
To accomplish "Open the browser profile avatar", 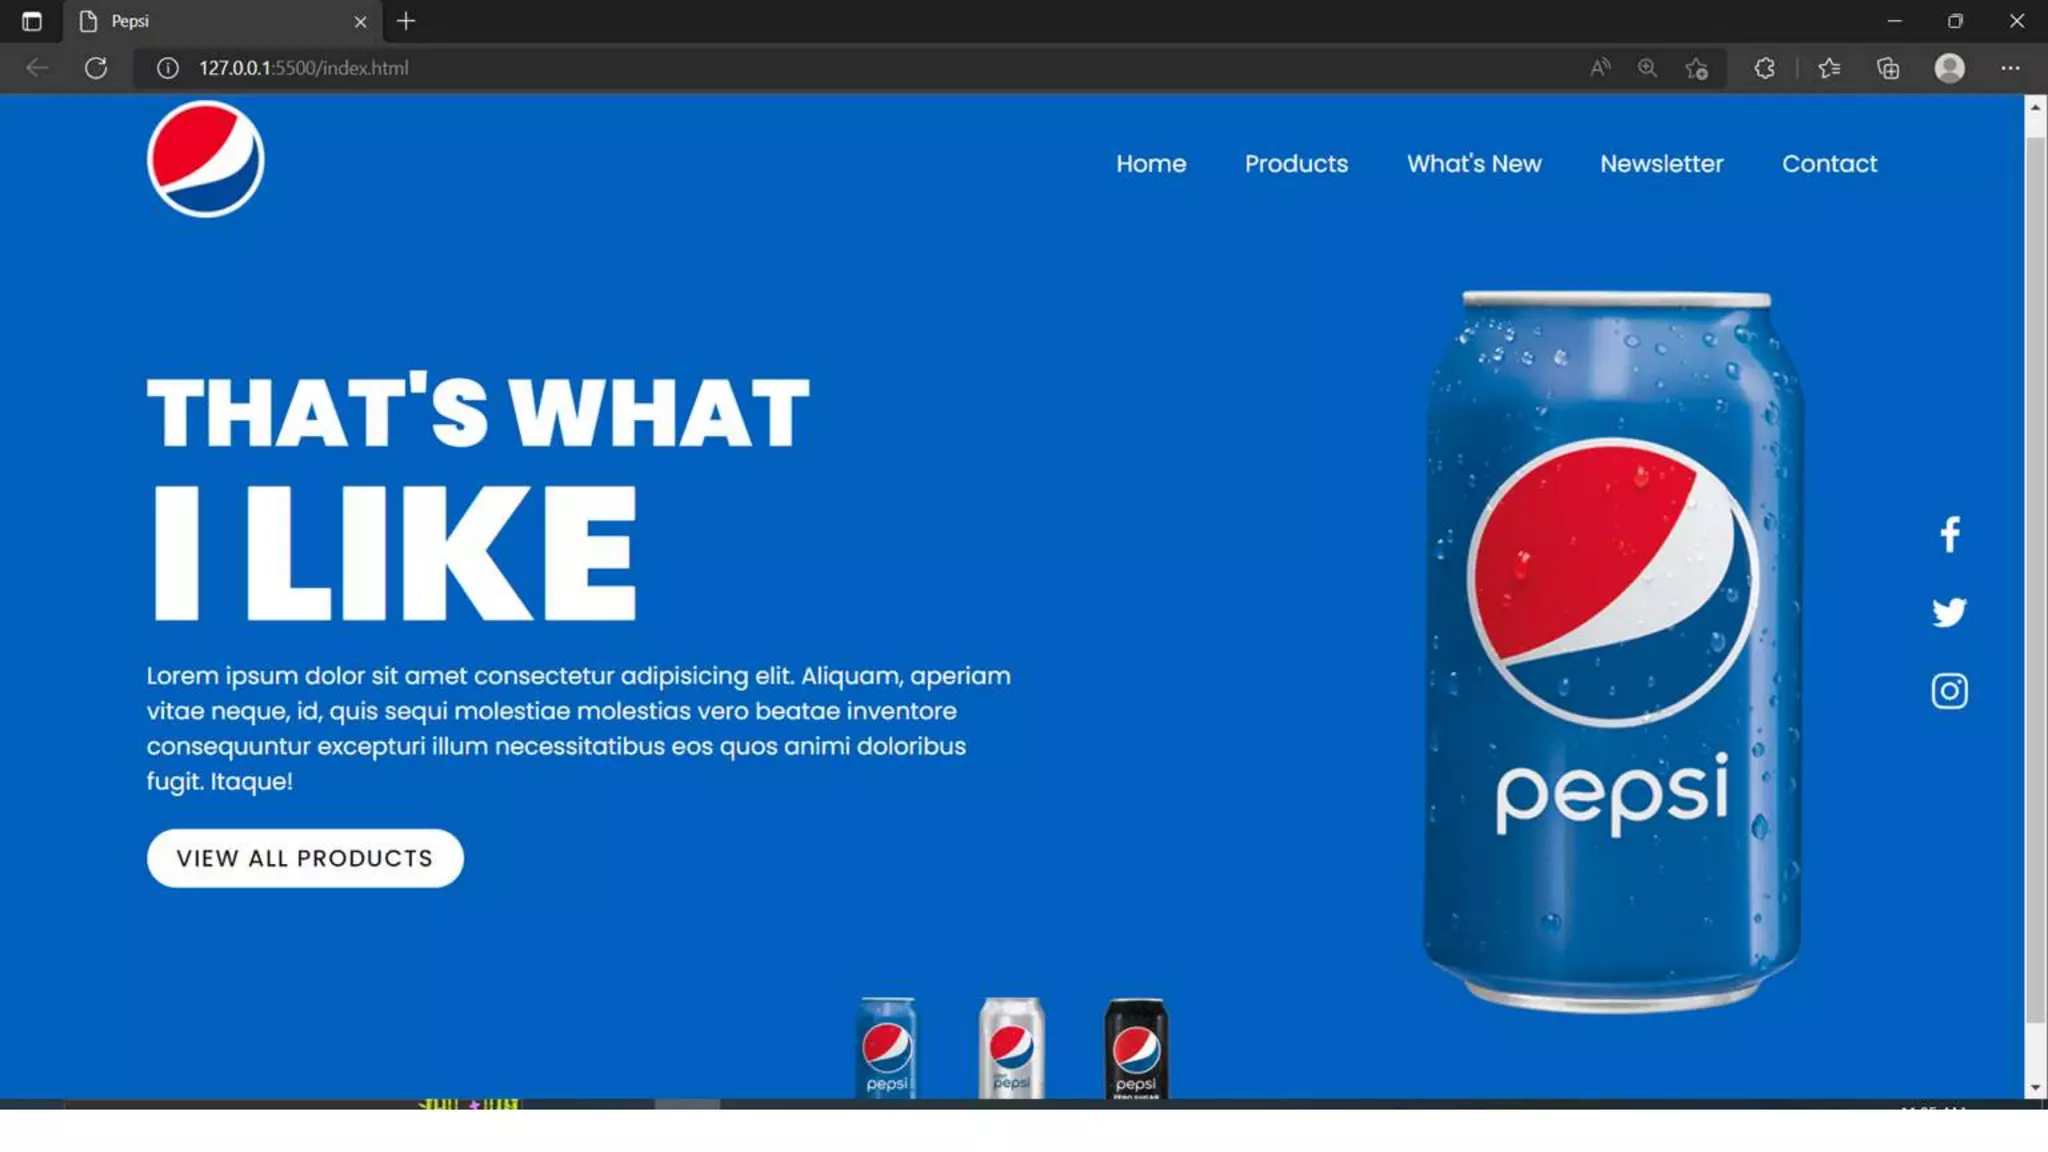I will click(x=1949, y=68).
